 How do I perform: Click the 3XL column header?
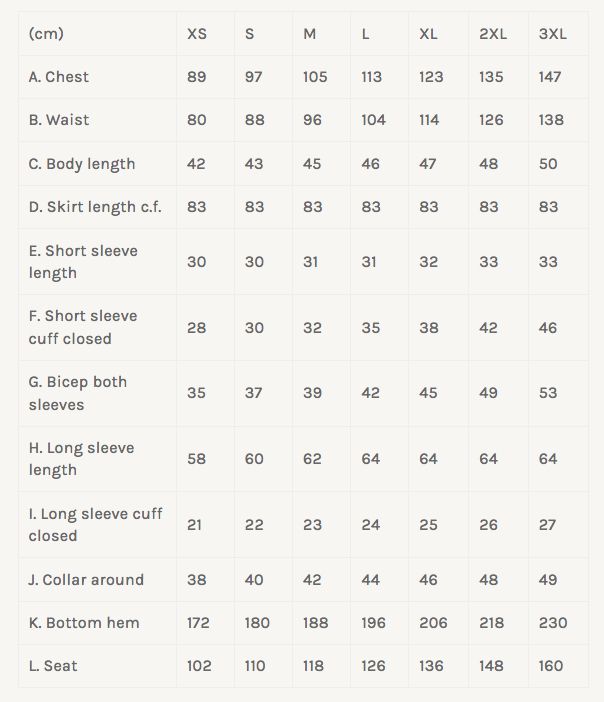pyautogui.click(x=552, y=34)
